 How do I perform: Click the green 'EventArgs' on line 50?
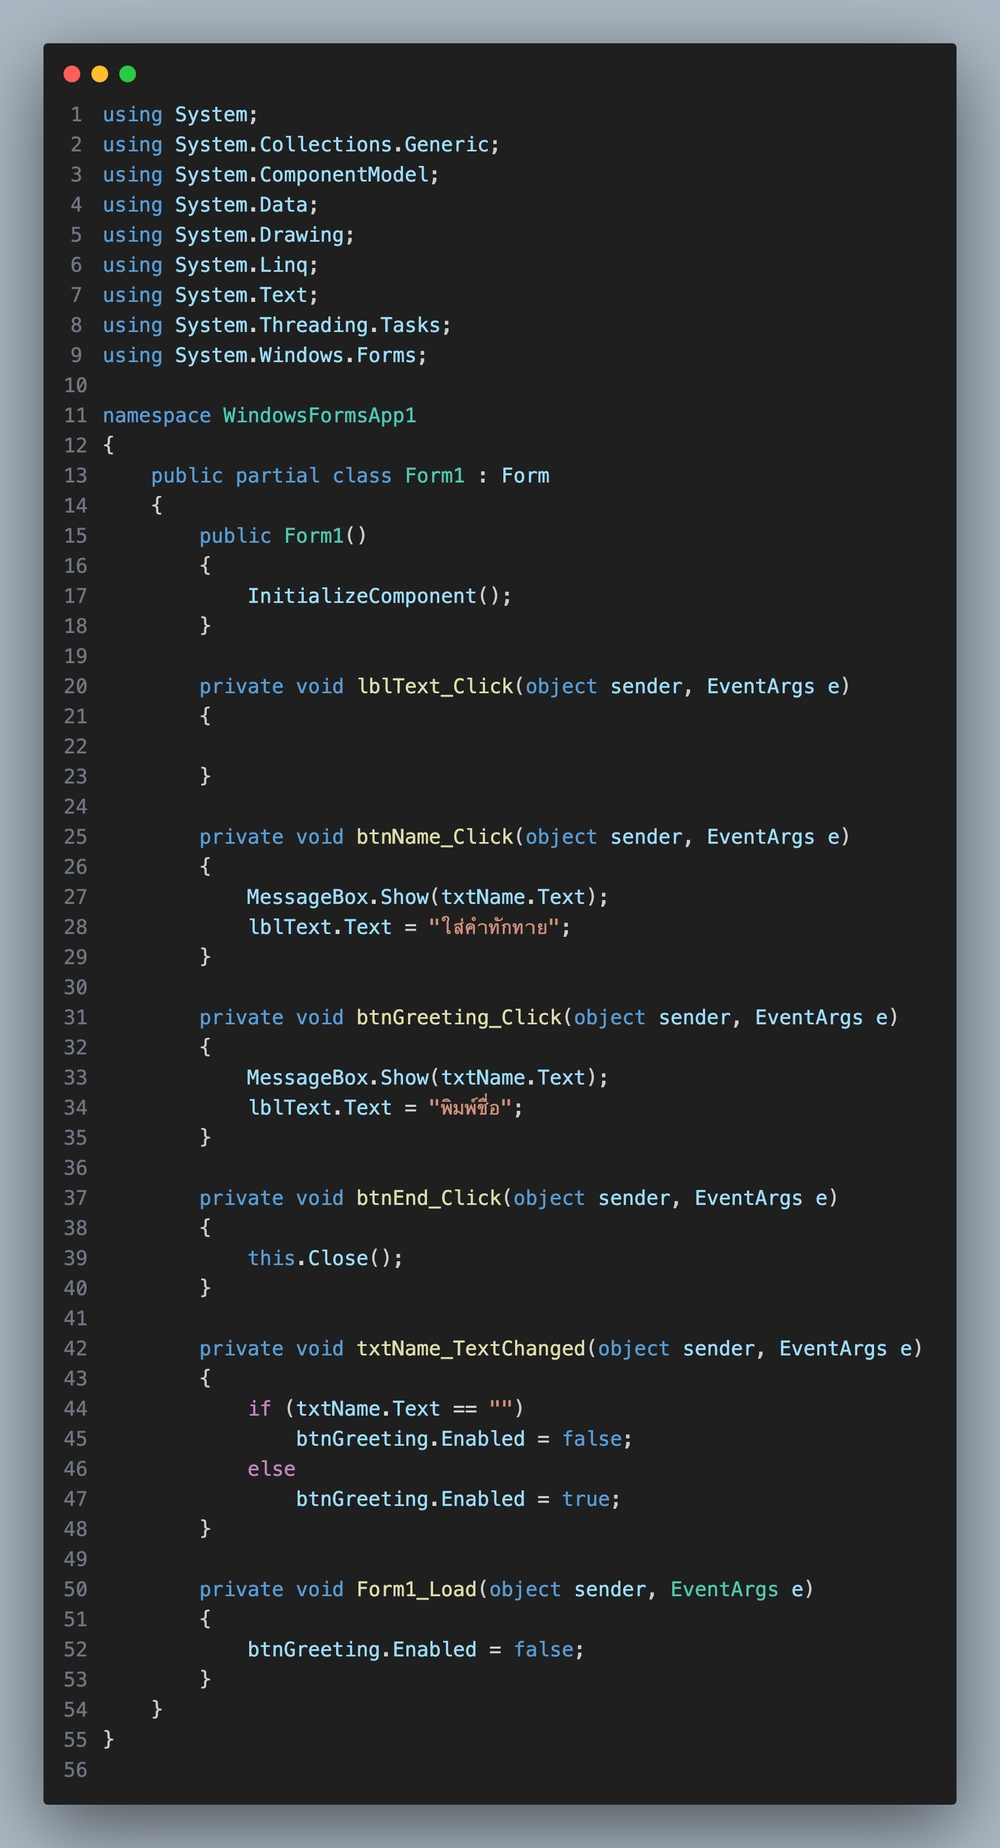(724, 1590)
